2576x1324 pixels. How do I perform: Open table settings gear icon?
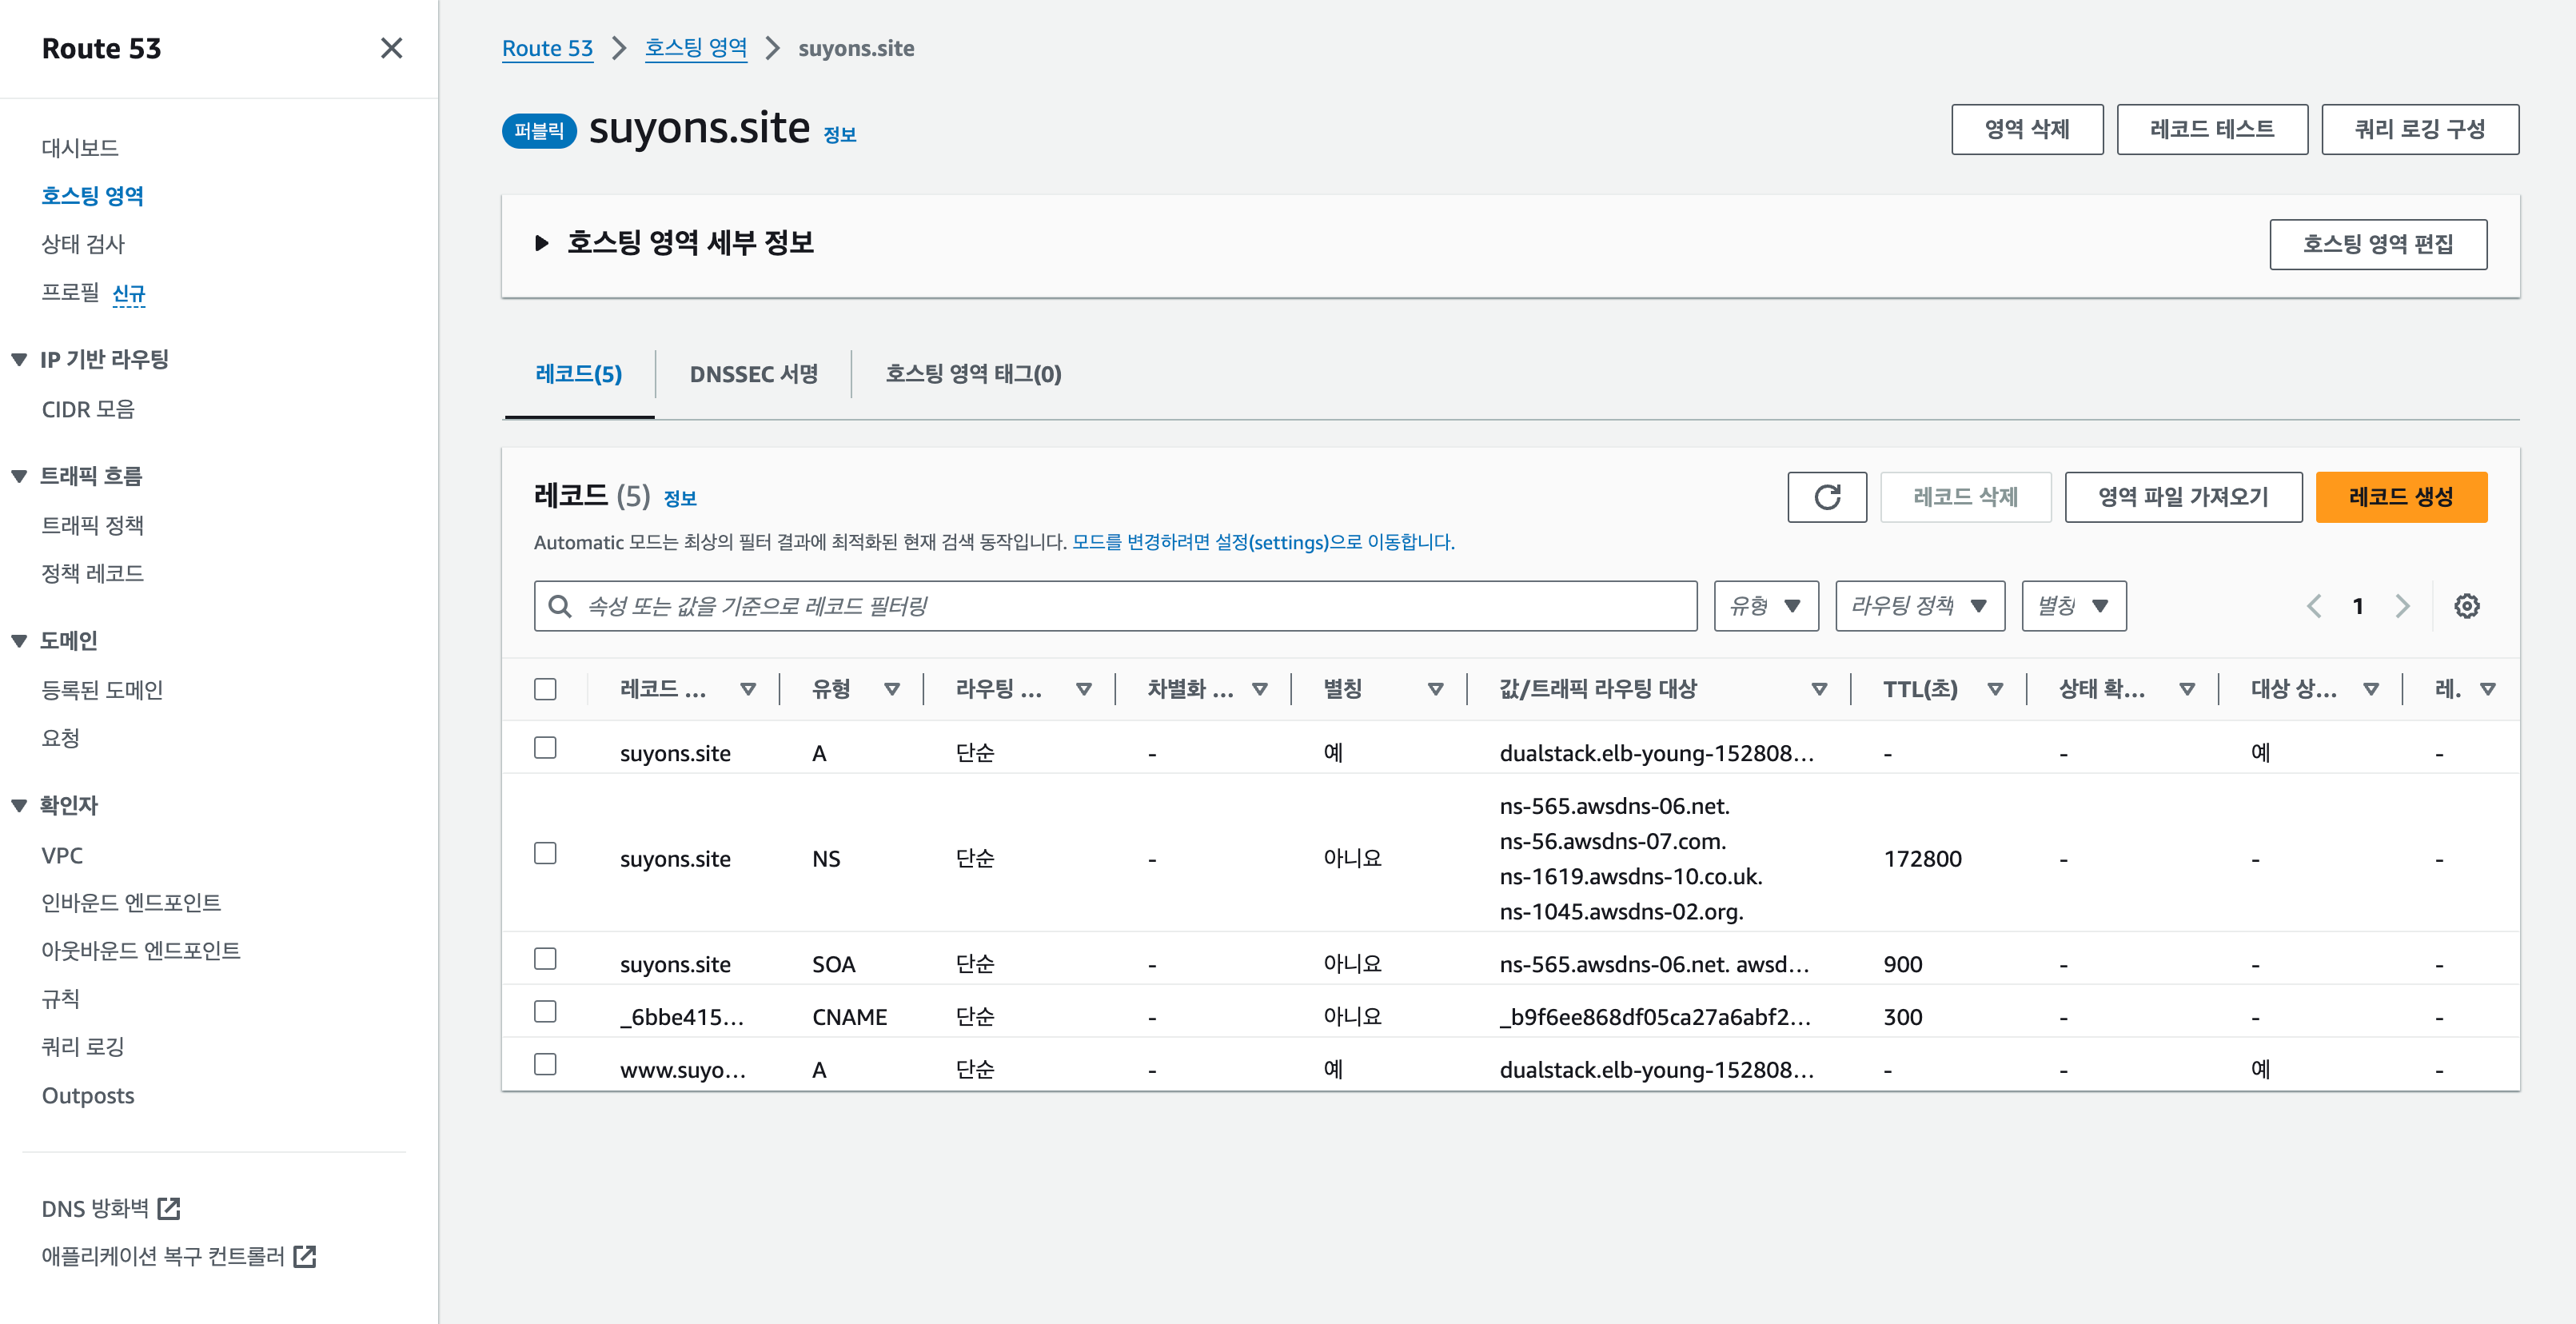2466,606
